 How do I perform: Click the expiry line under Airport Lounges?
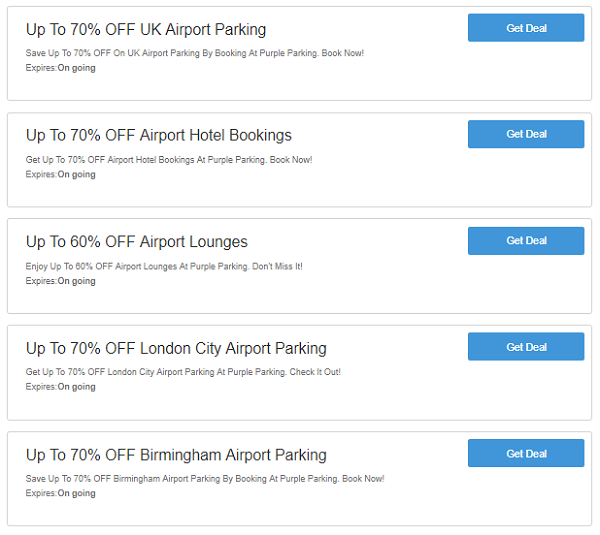(x=60, y=281)
